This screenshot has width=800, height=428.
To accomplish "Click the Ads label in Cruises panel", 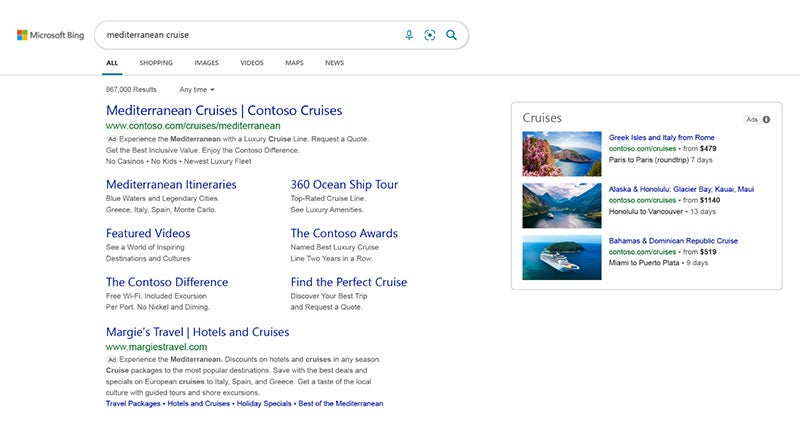I will [x=752, y=120].
